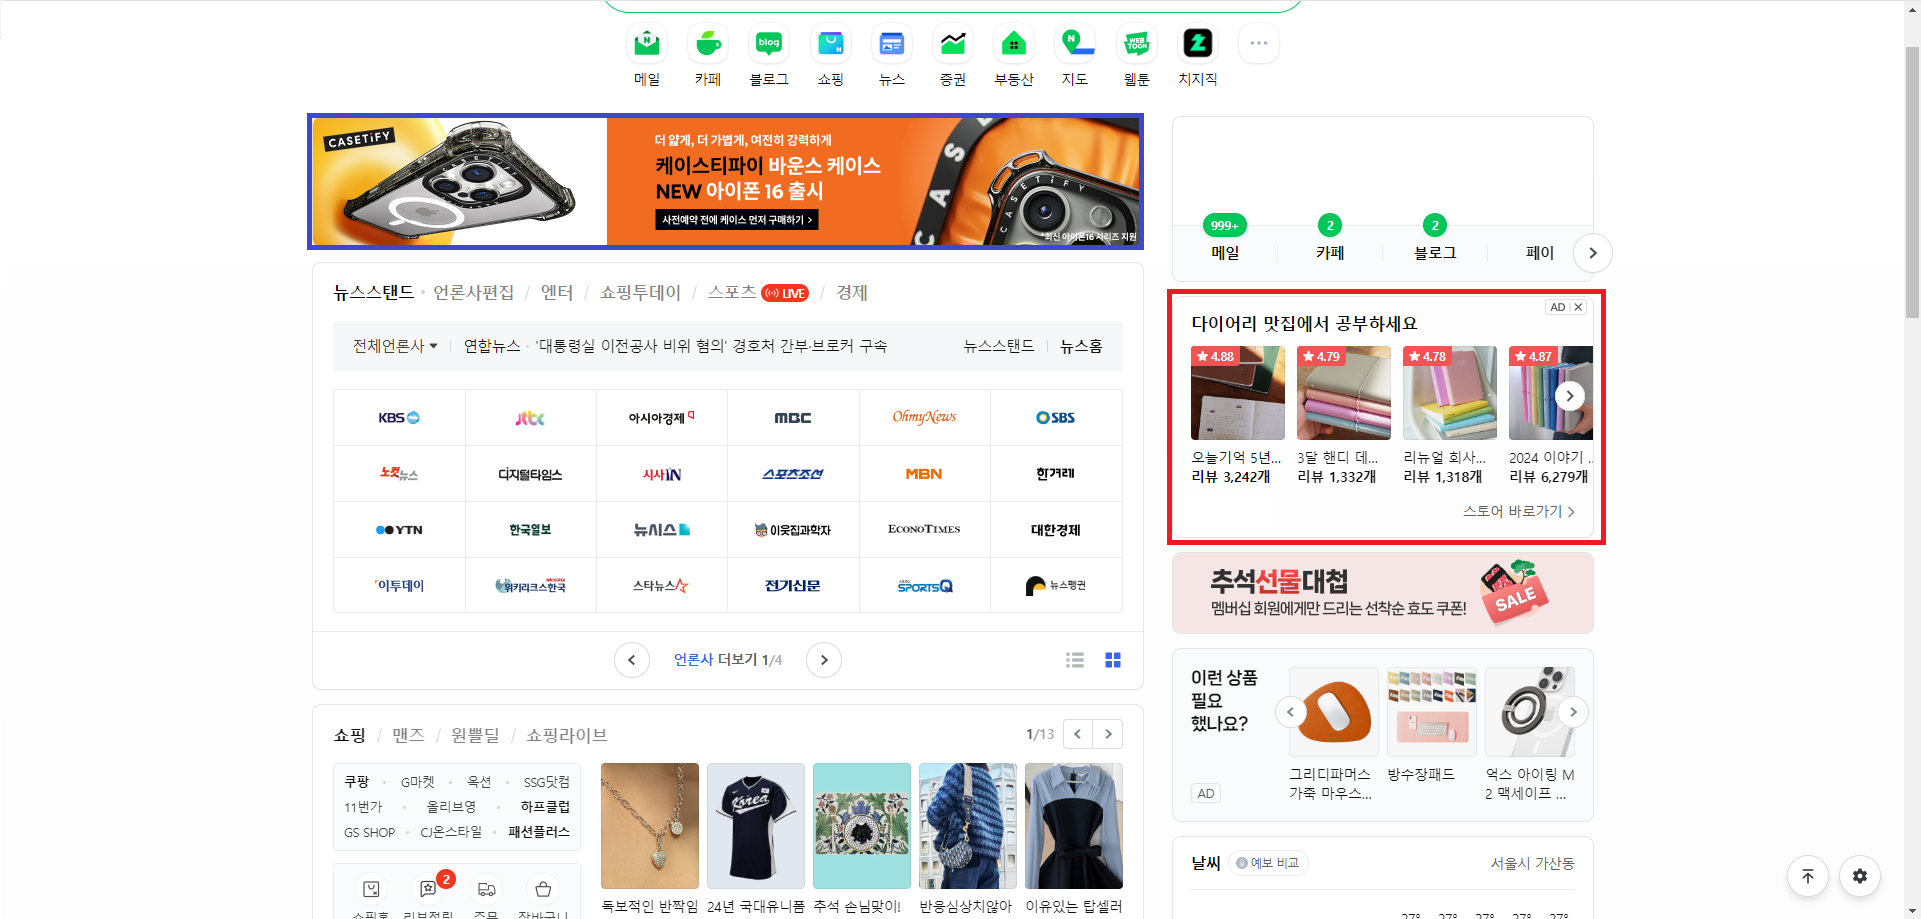Open the 올리브영 shopping mall link
Viewport: 1921px width, 919px height.
click(451, 806)
